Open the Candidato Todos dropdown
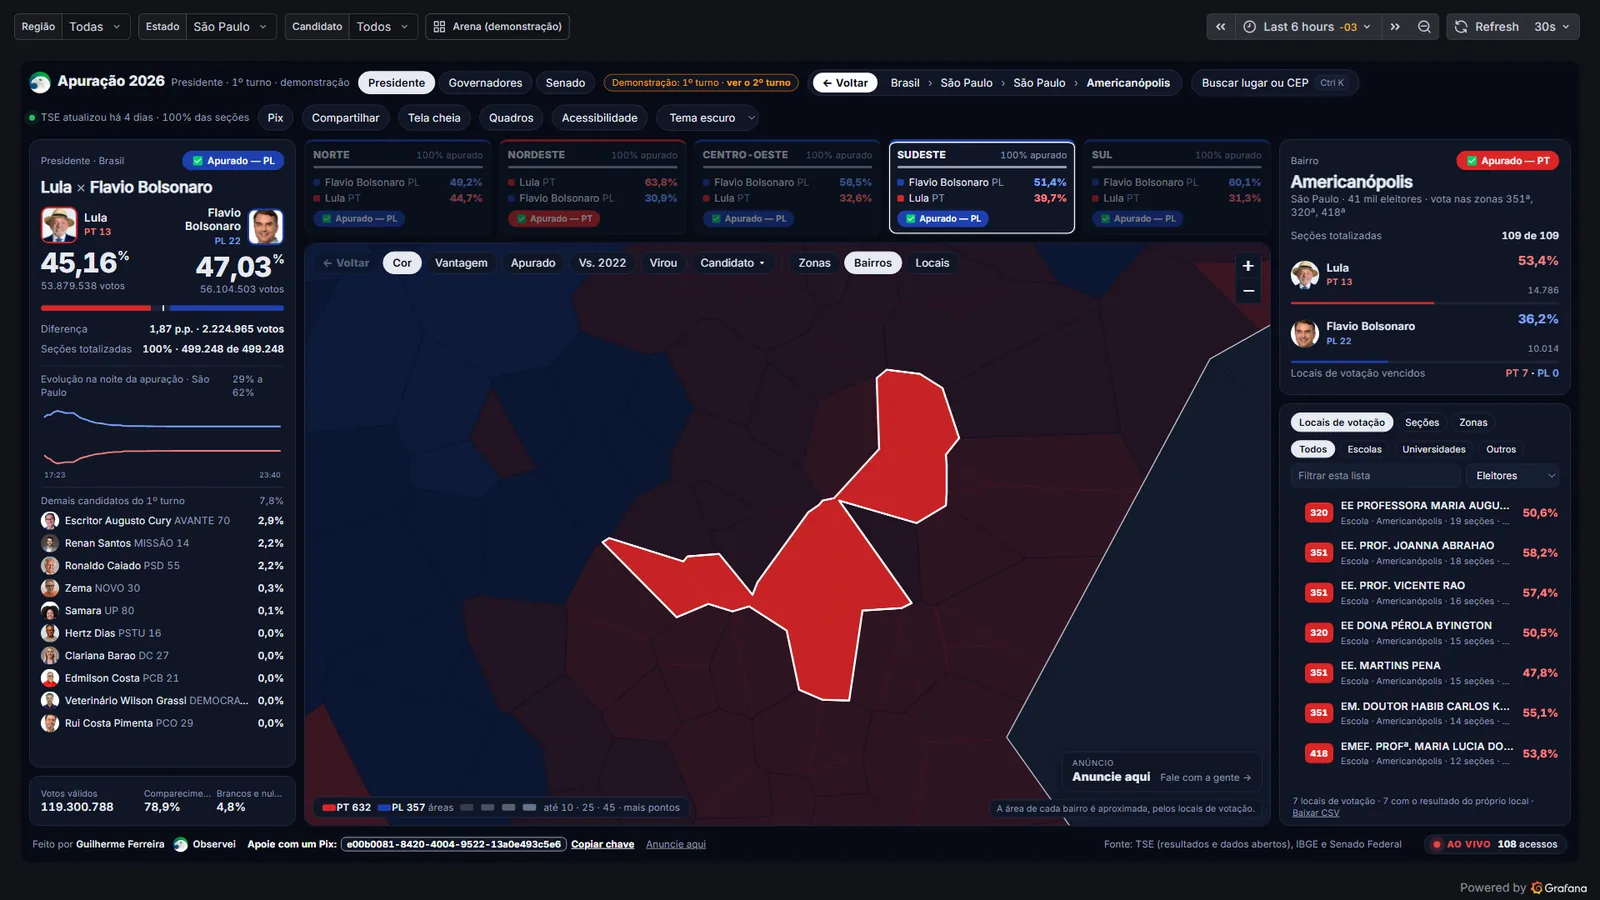 tap(383, 27)
